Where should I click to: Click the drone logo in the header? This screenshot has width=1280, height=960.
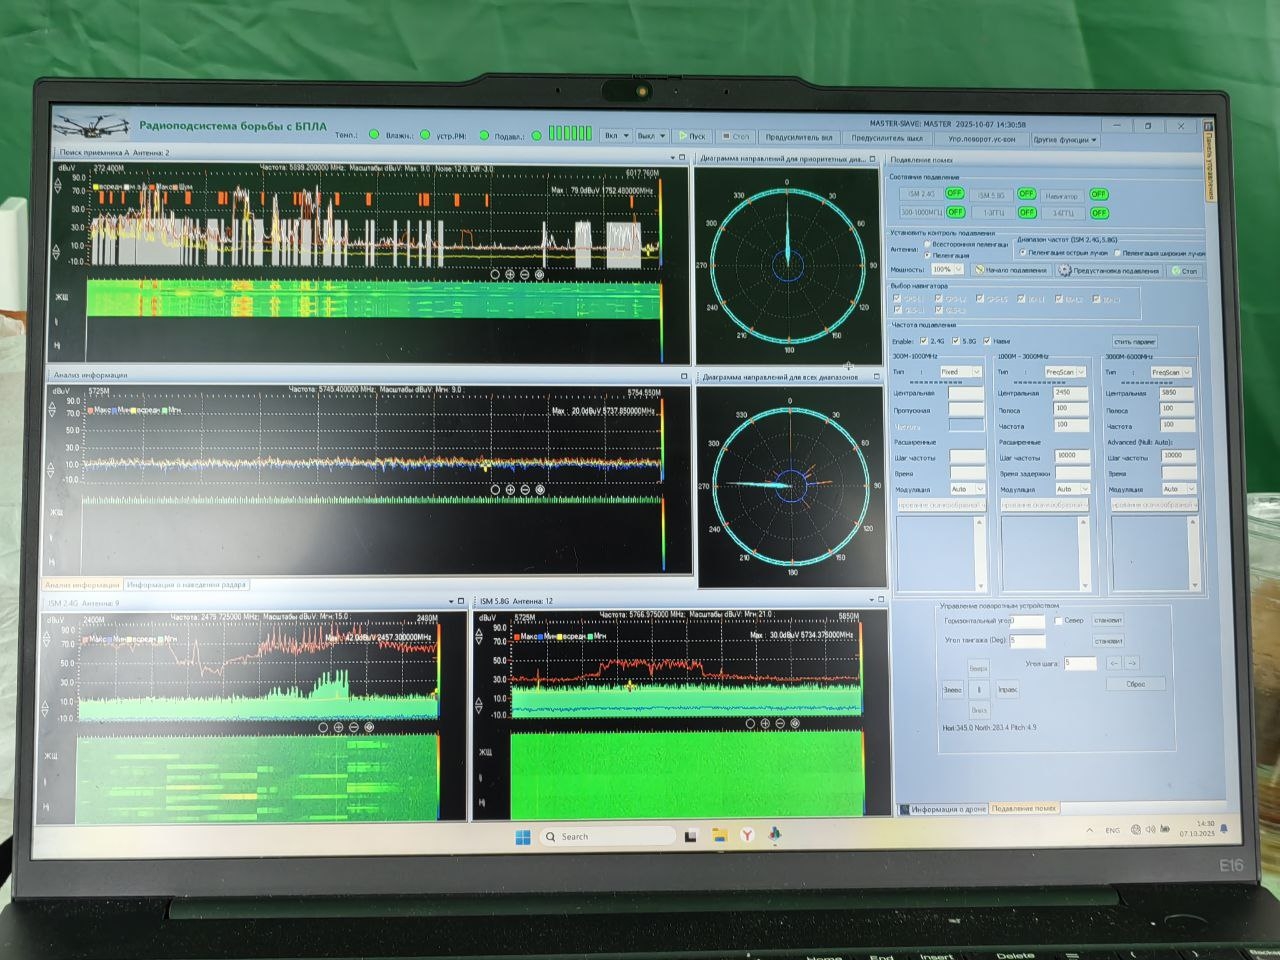(92, 127)
